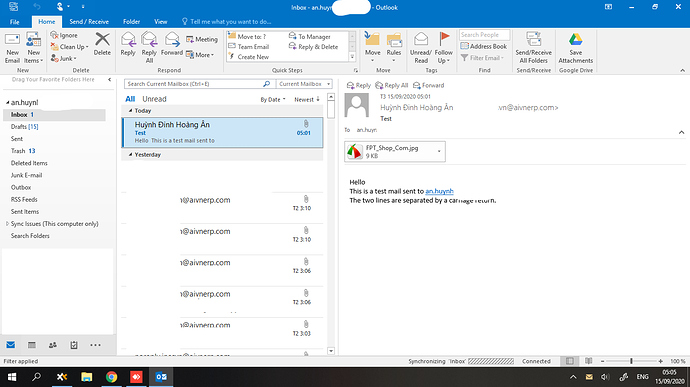Adjust the zoom slider in status bar
690x387 pixels.
(631, 361)
